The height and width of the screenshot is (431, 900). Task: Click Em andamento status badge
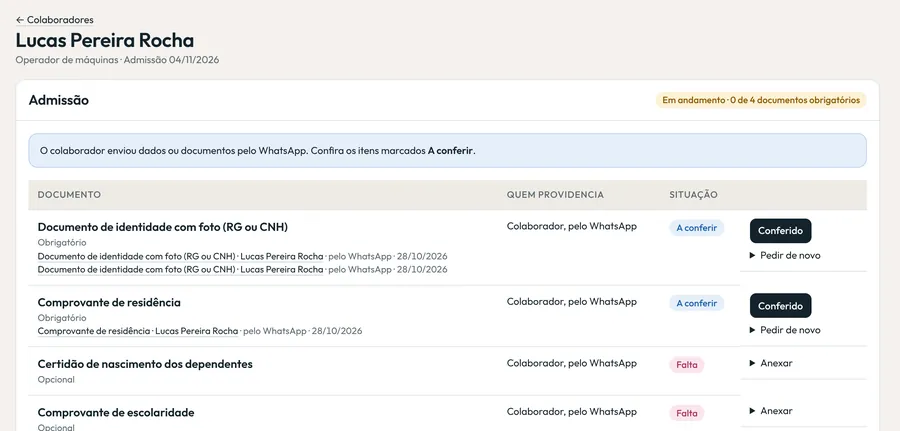761,100
